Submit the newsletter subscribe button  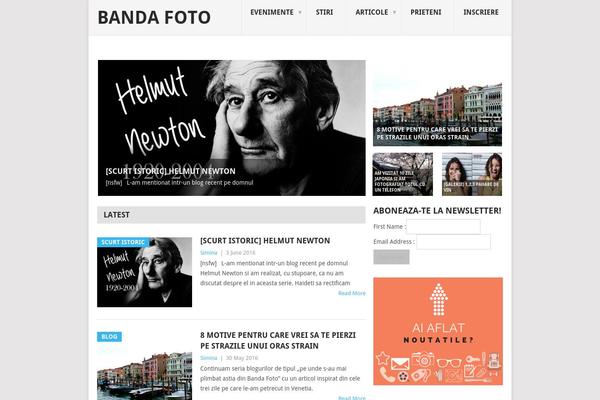(x=391, y=257)
